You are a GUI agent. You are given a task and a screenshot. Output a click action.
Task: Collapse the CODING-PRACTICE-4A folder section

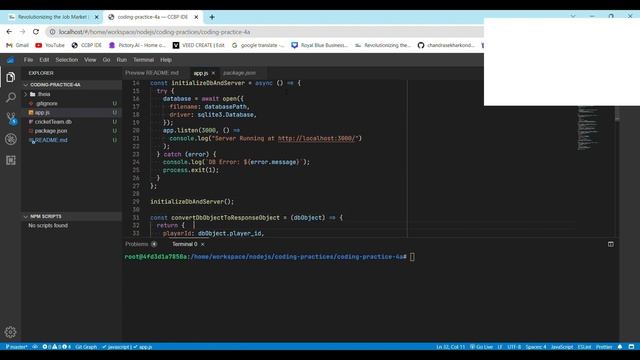[x=71, y=85]
